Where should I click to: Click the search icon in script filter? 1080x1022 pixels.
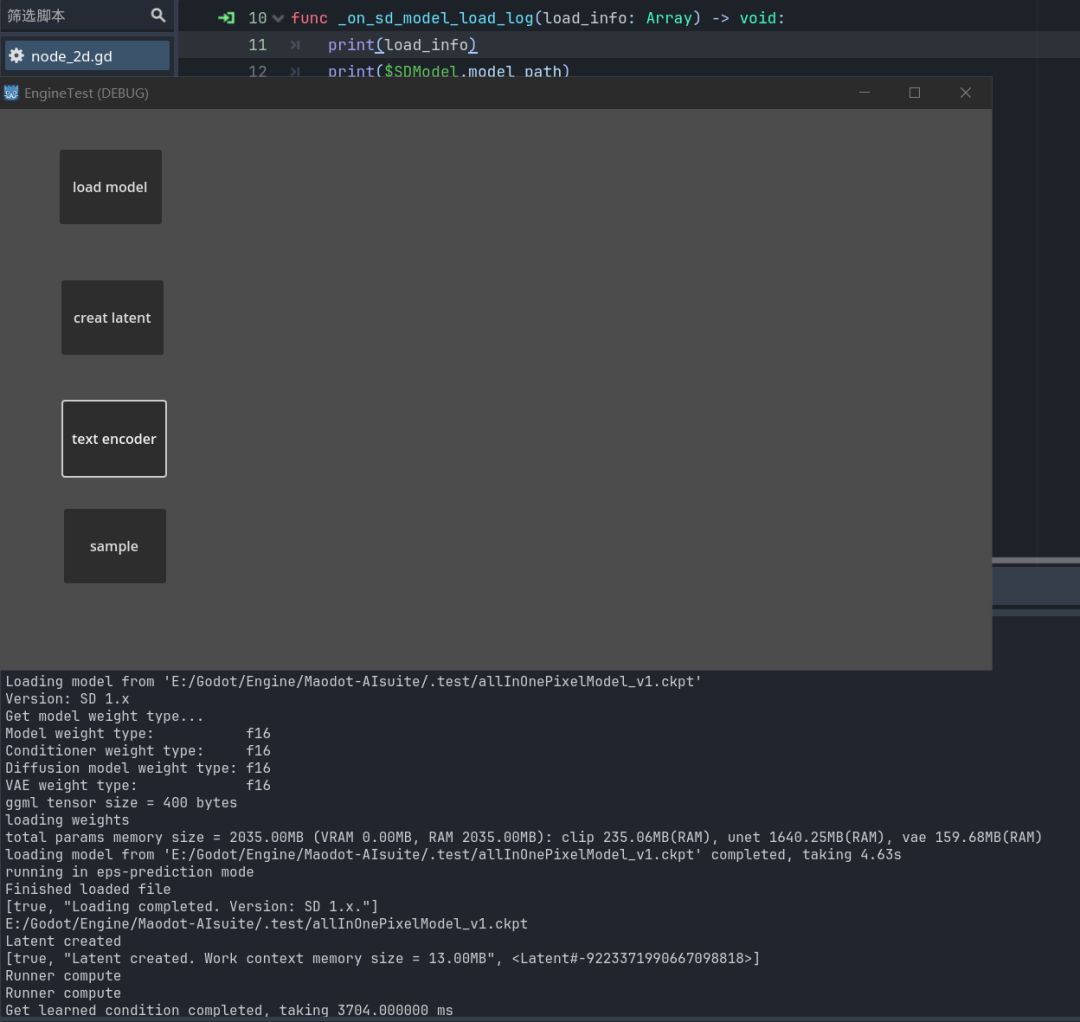158,15
